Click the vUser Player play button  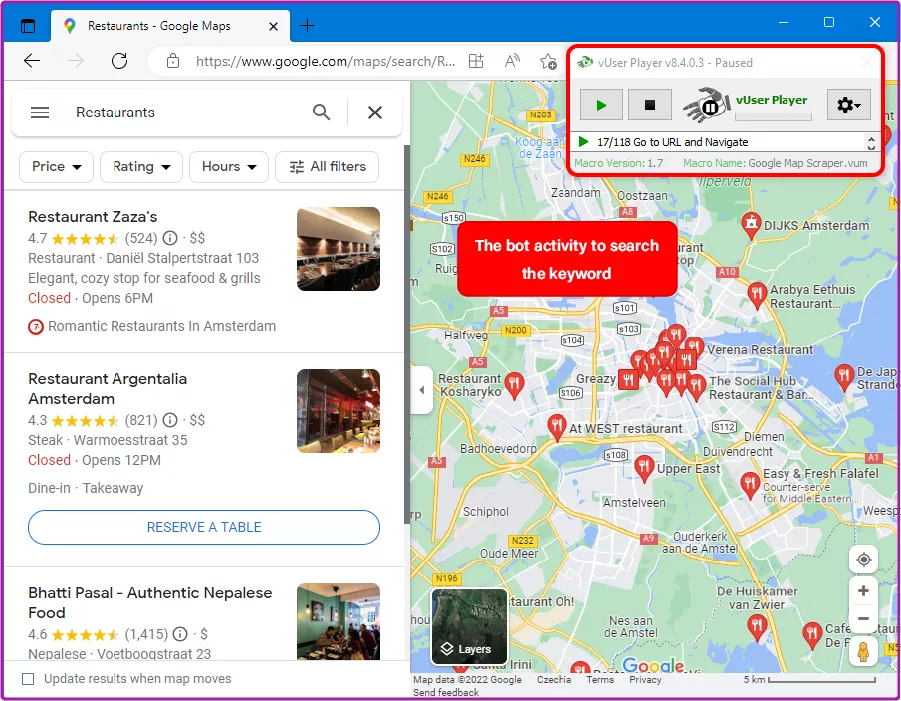point(600,105)
